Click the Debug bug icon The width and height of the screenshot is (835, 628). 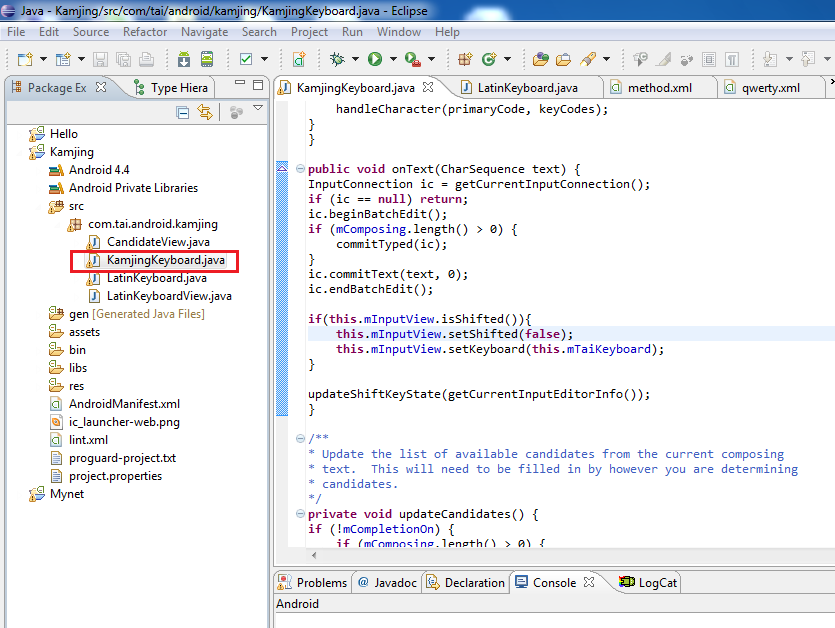coord(337,59)
